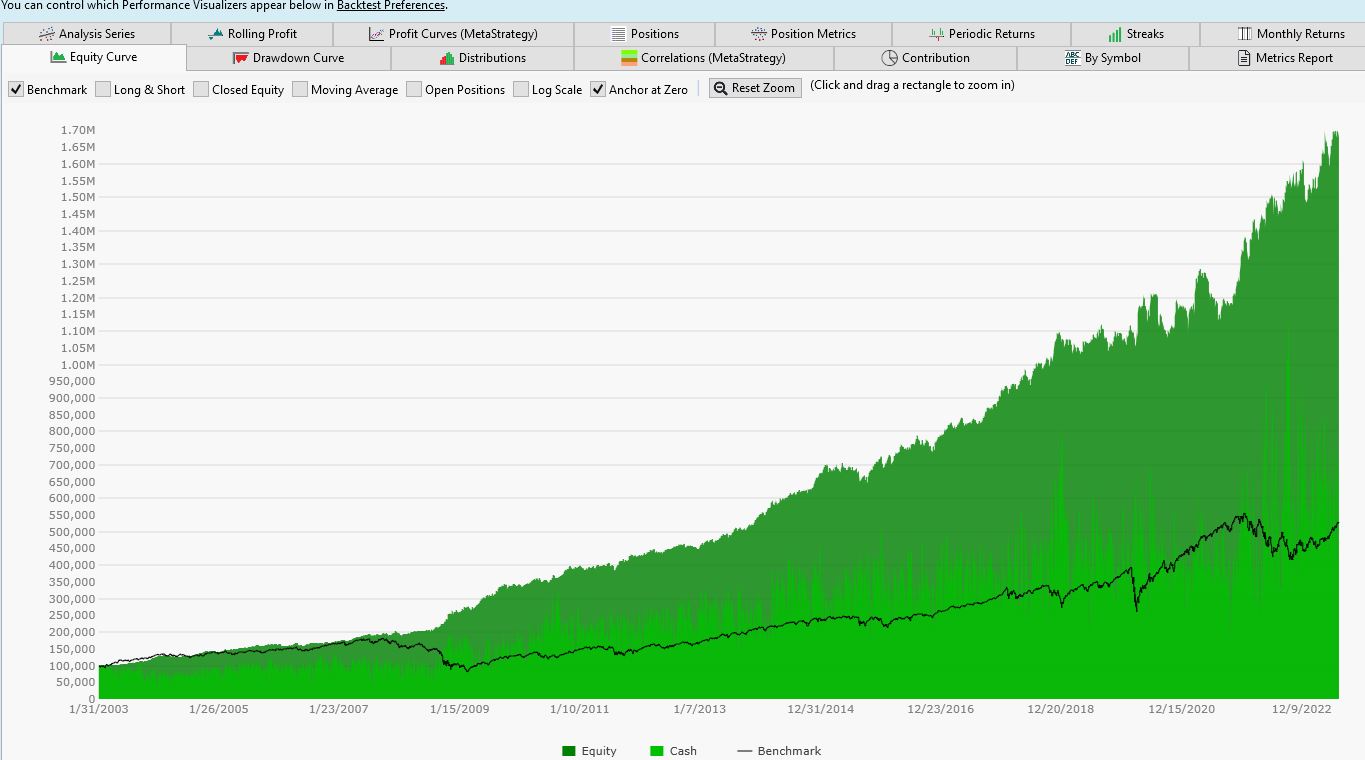The height and width of the screenshot is (760, 1365).
Task: Uncheck the Benchmark checkbox
Action: pos(16,89)
